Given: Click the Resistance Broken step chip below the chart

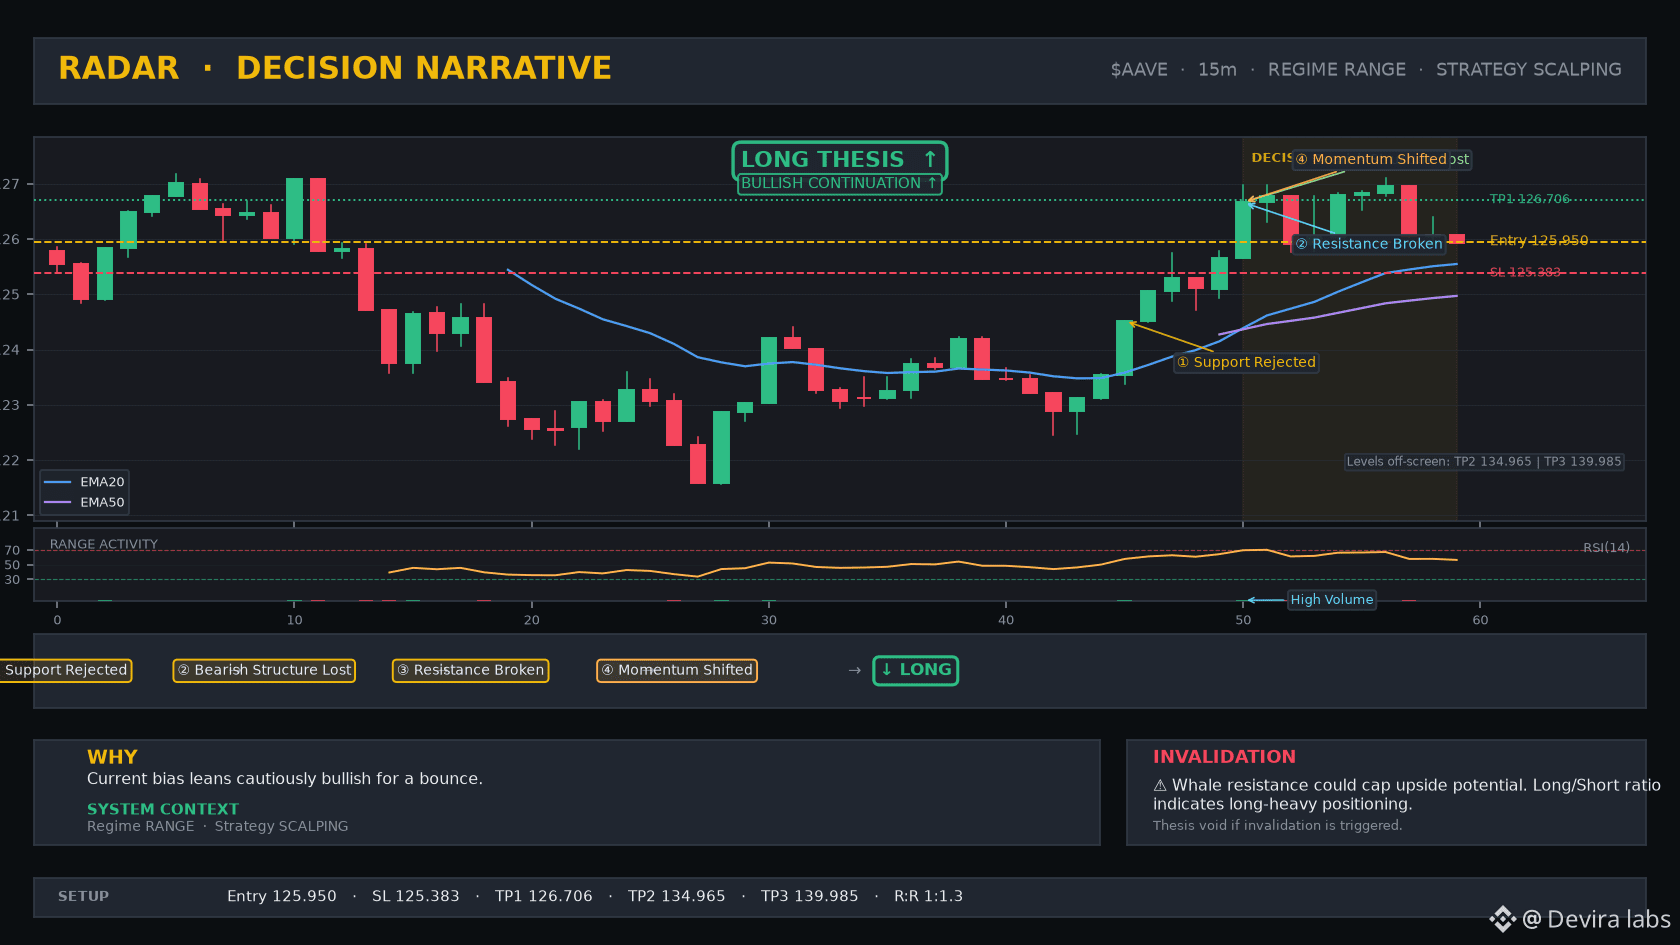Looking at the screenshot, I should tap(470, 670).
